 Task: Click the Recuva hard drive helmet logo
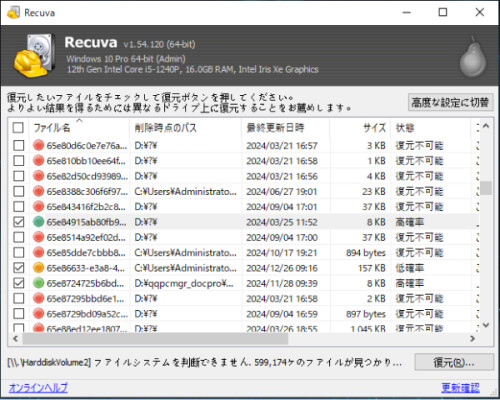(35, 55)
